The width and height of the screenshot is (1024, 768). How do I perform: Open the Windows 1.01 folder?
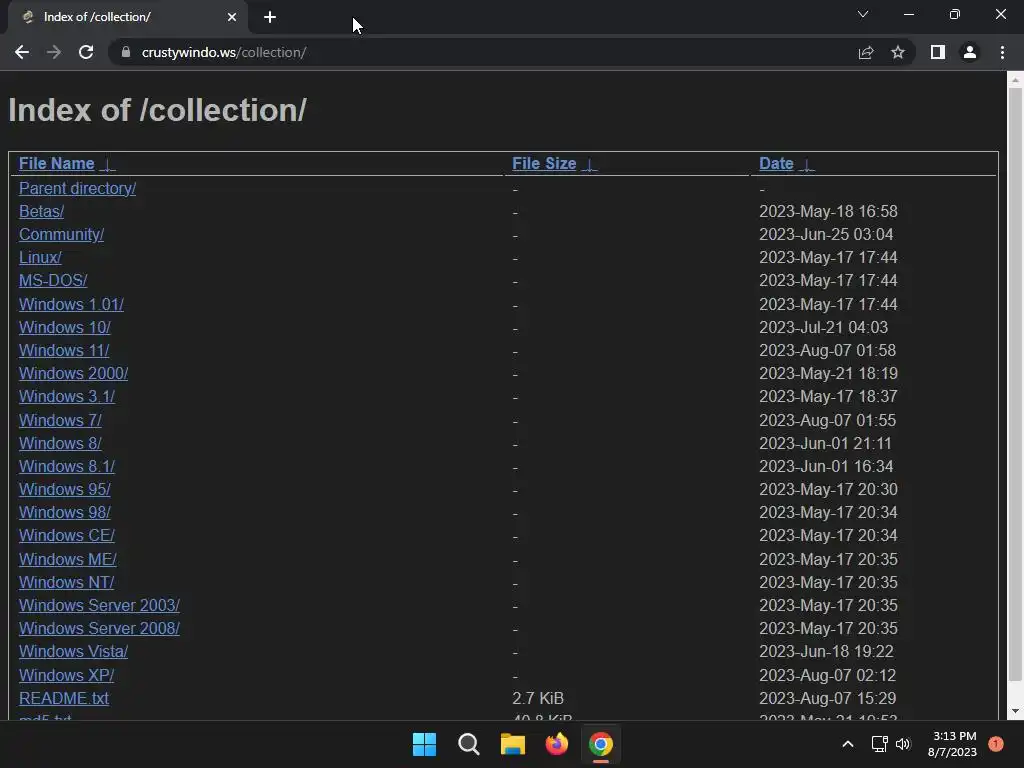point(71,304)
